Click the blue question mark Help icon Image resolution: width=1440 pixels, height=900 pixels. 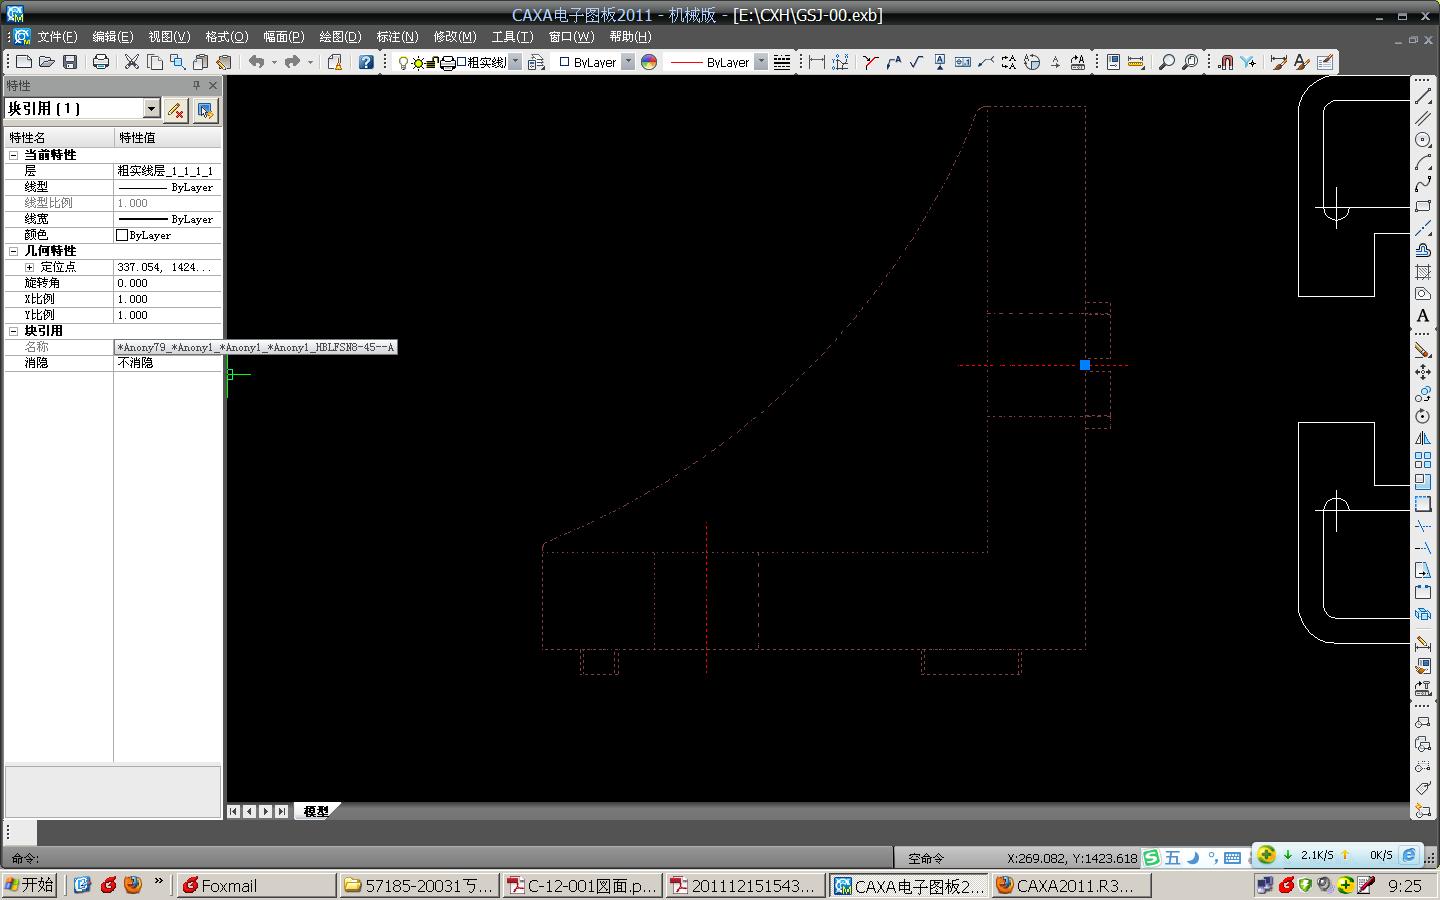[x=366, y=62]
